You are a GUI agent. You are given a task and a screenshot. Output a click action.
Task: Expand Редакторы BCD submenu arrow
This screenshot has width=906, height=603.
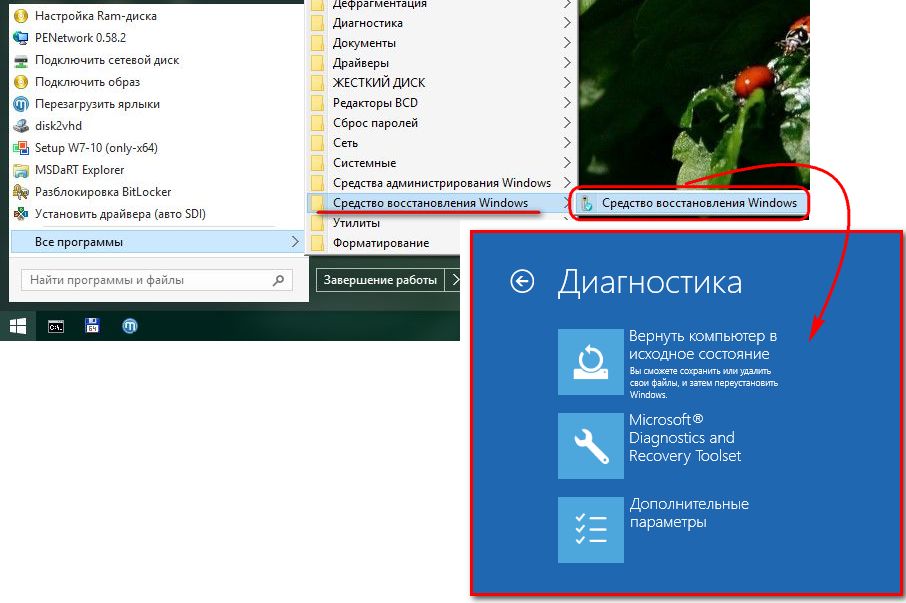tap(567, 103)
